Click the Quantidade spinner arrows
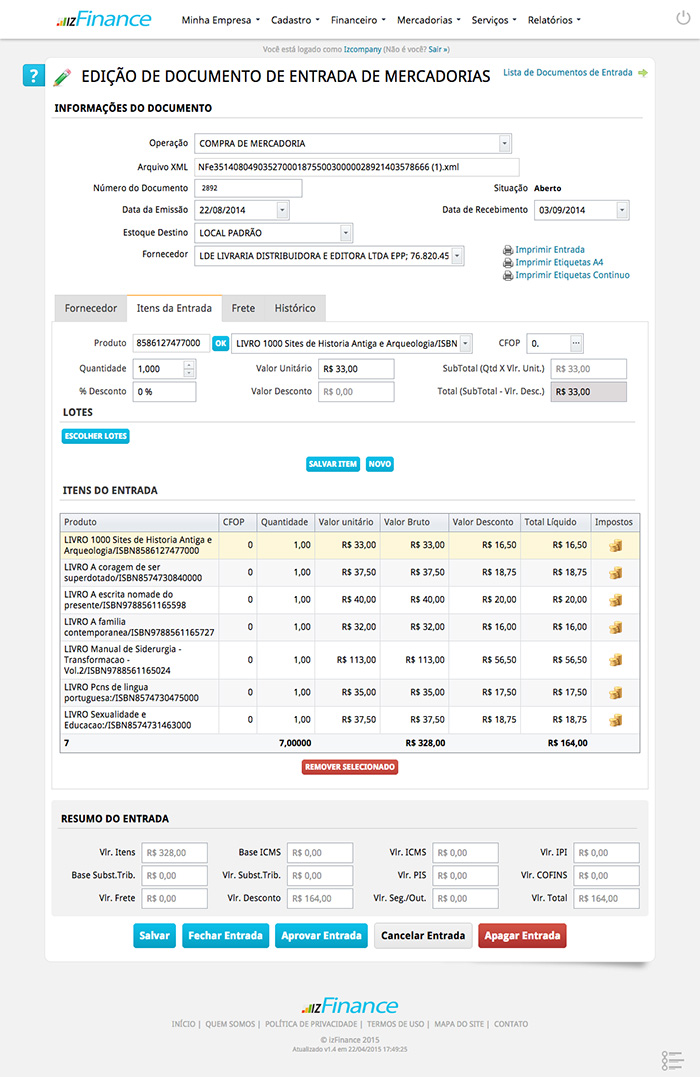 (x=190, y=368)
